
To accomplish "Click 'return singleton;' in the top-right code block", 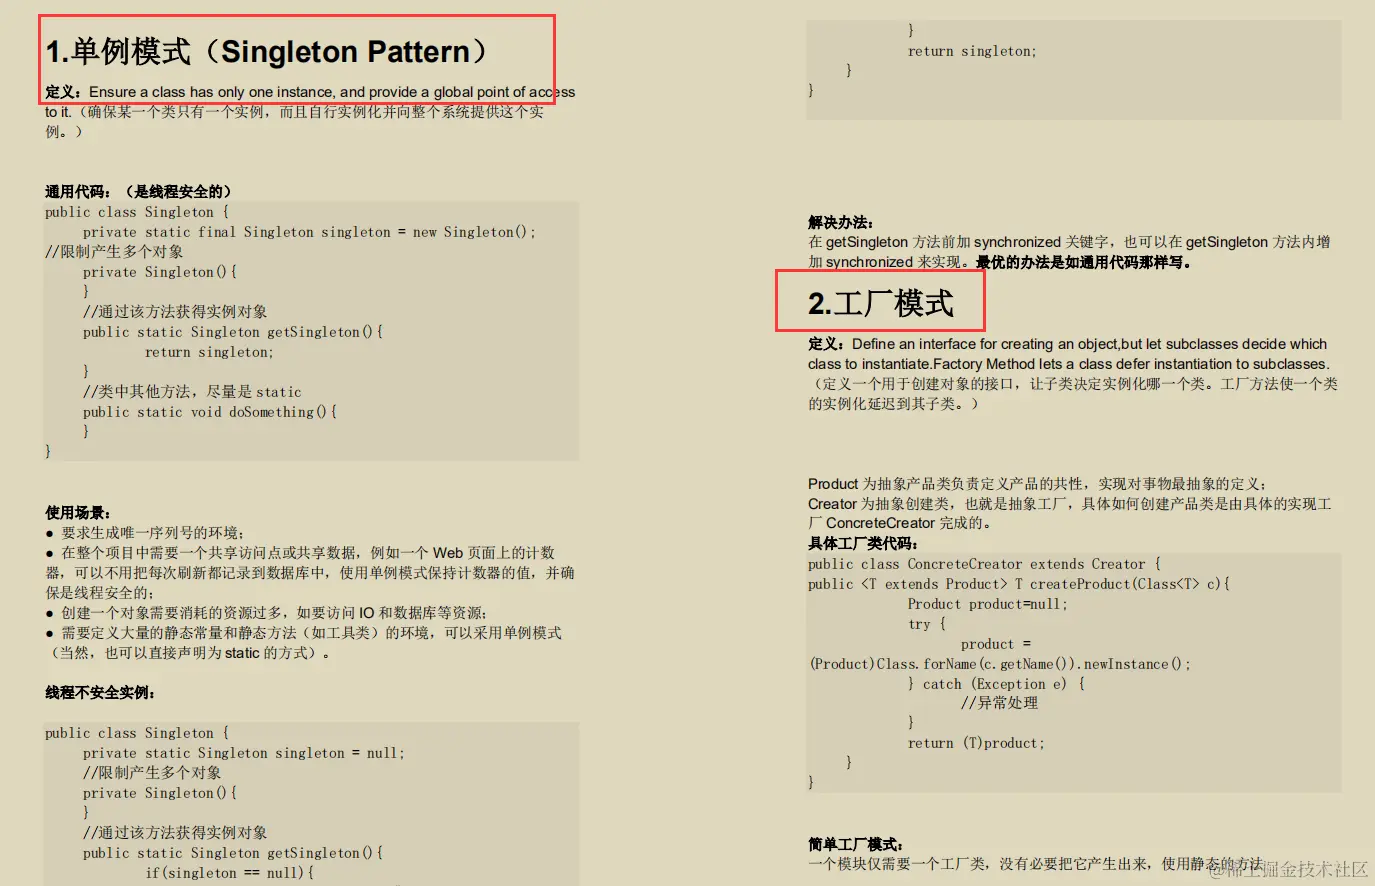I will [x=972, y=51].
